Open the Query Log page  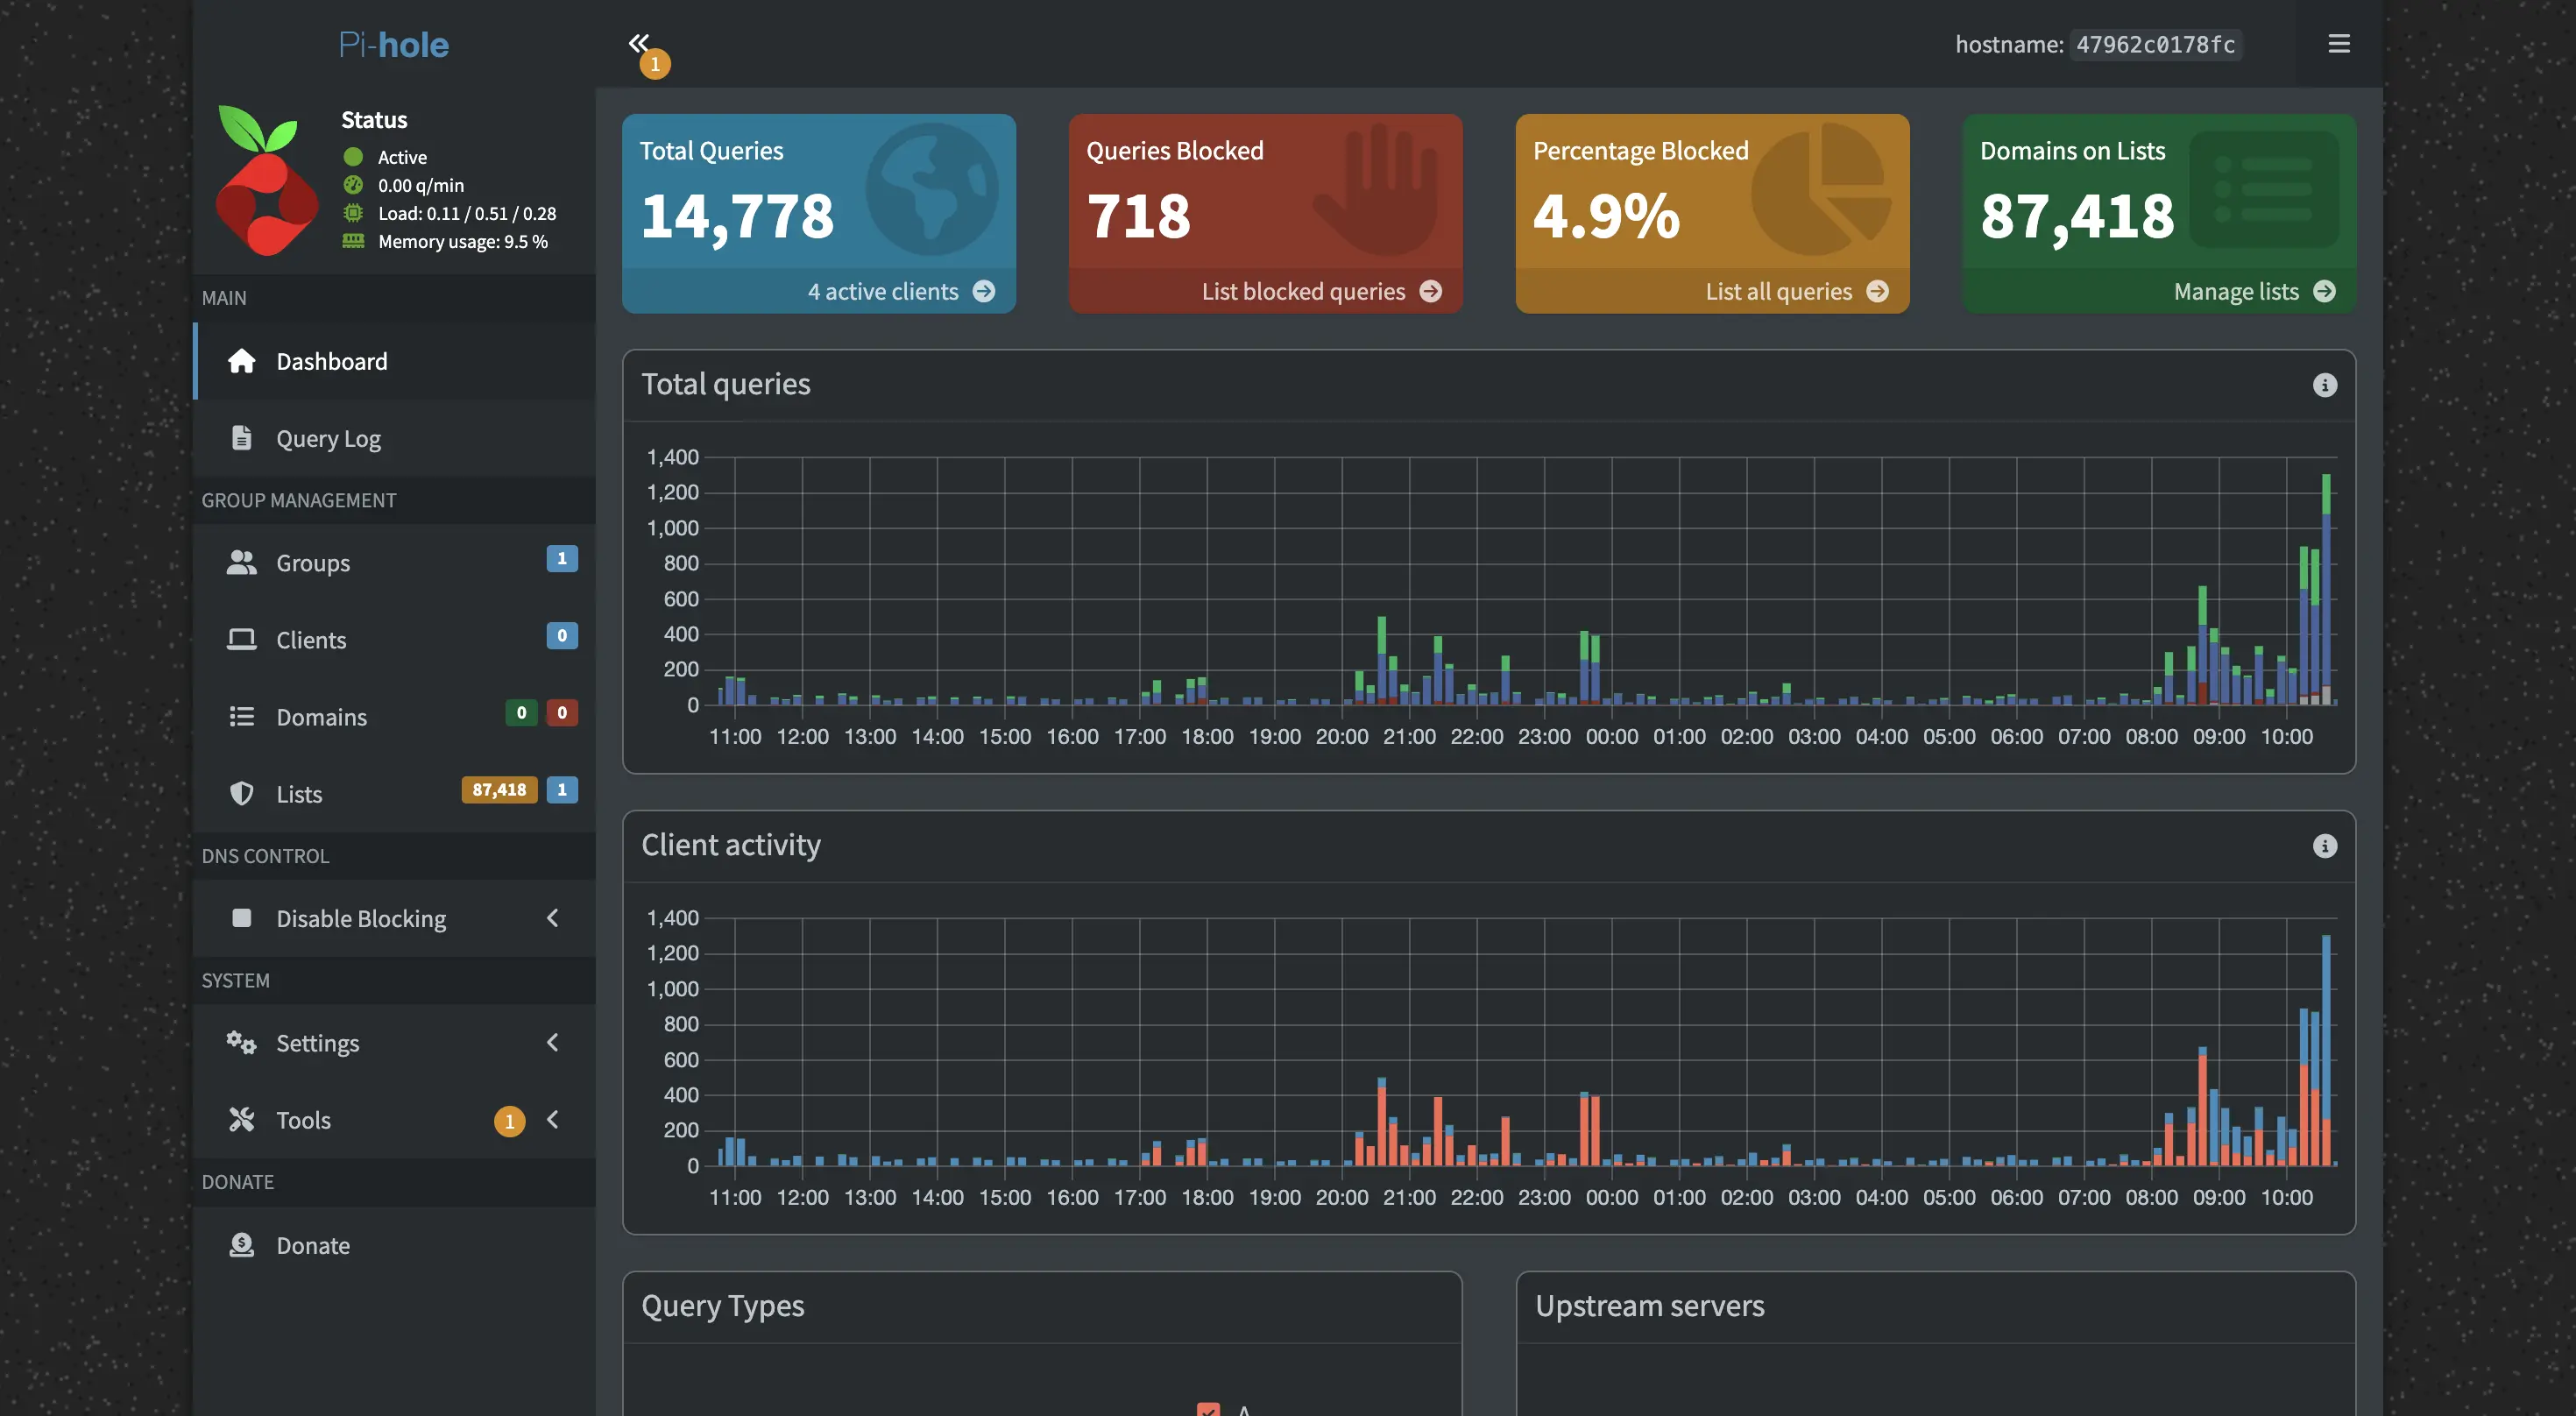tap(328, 438)
